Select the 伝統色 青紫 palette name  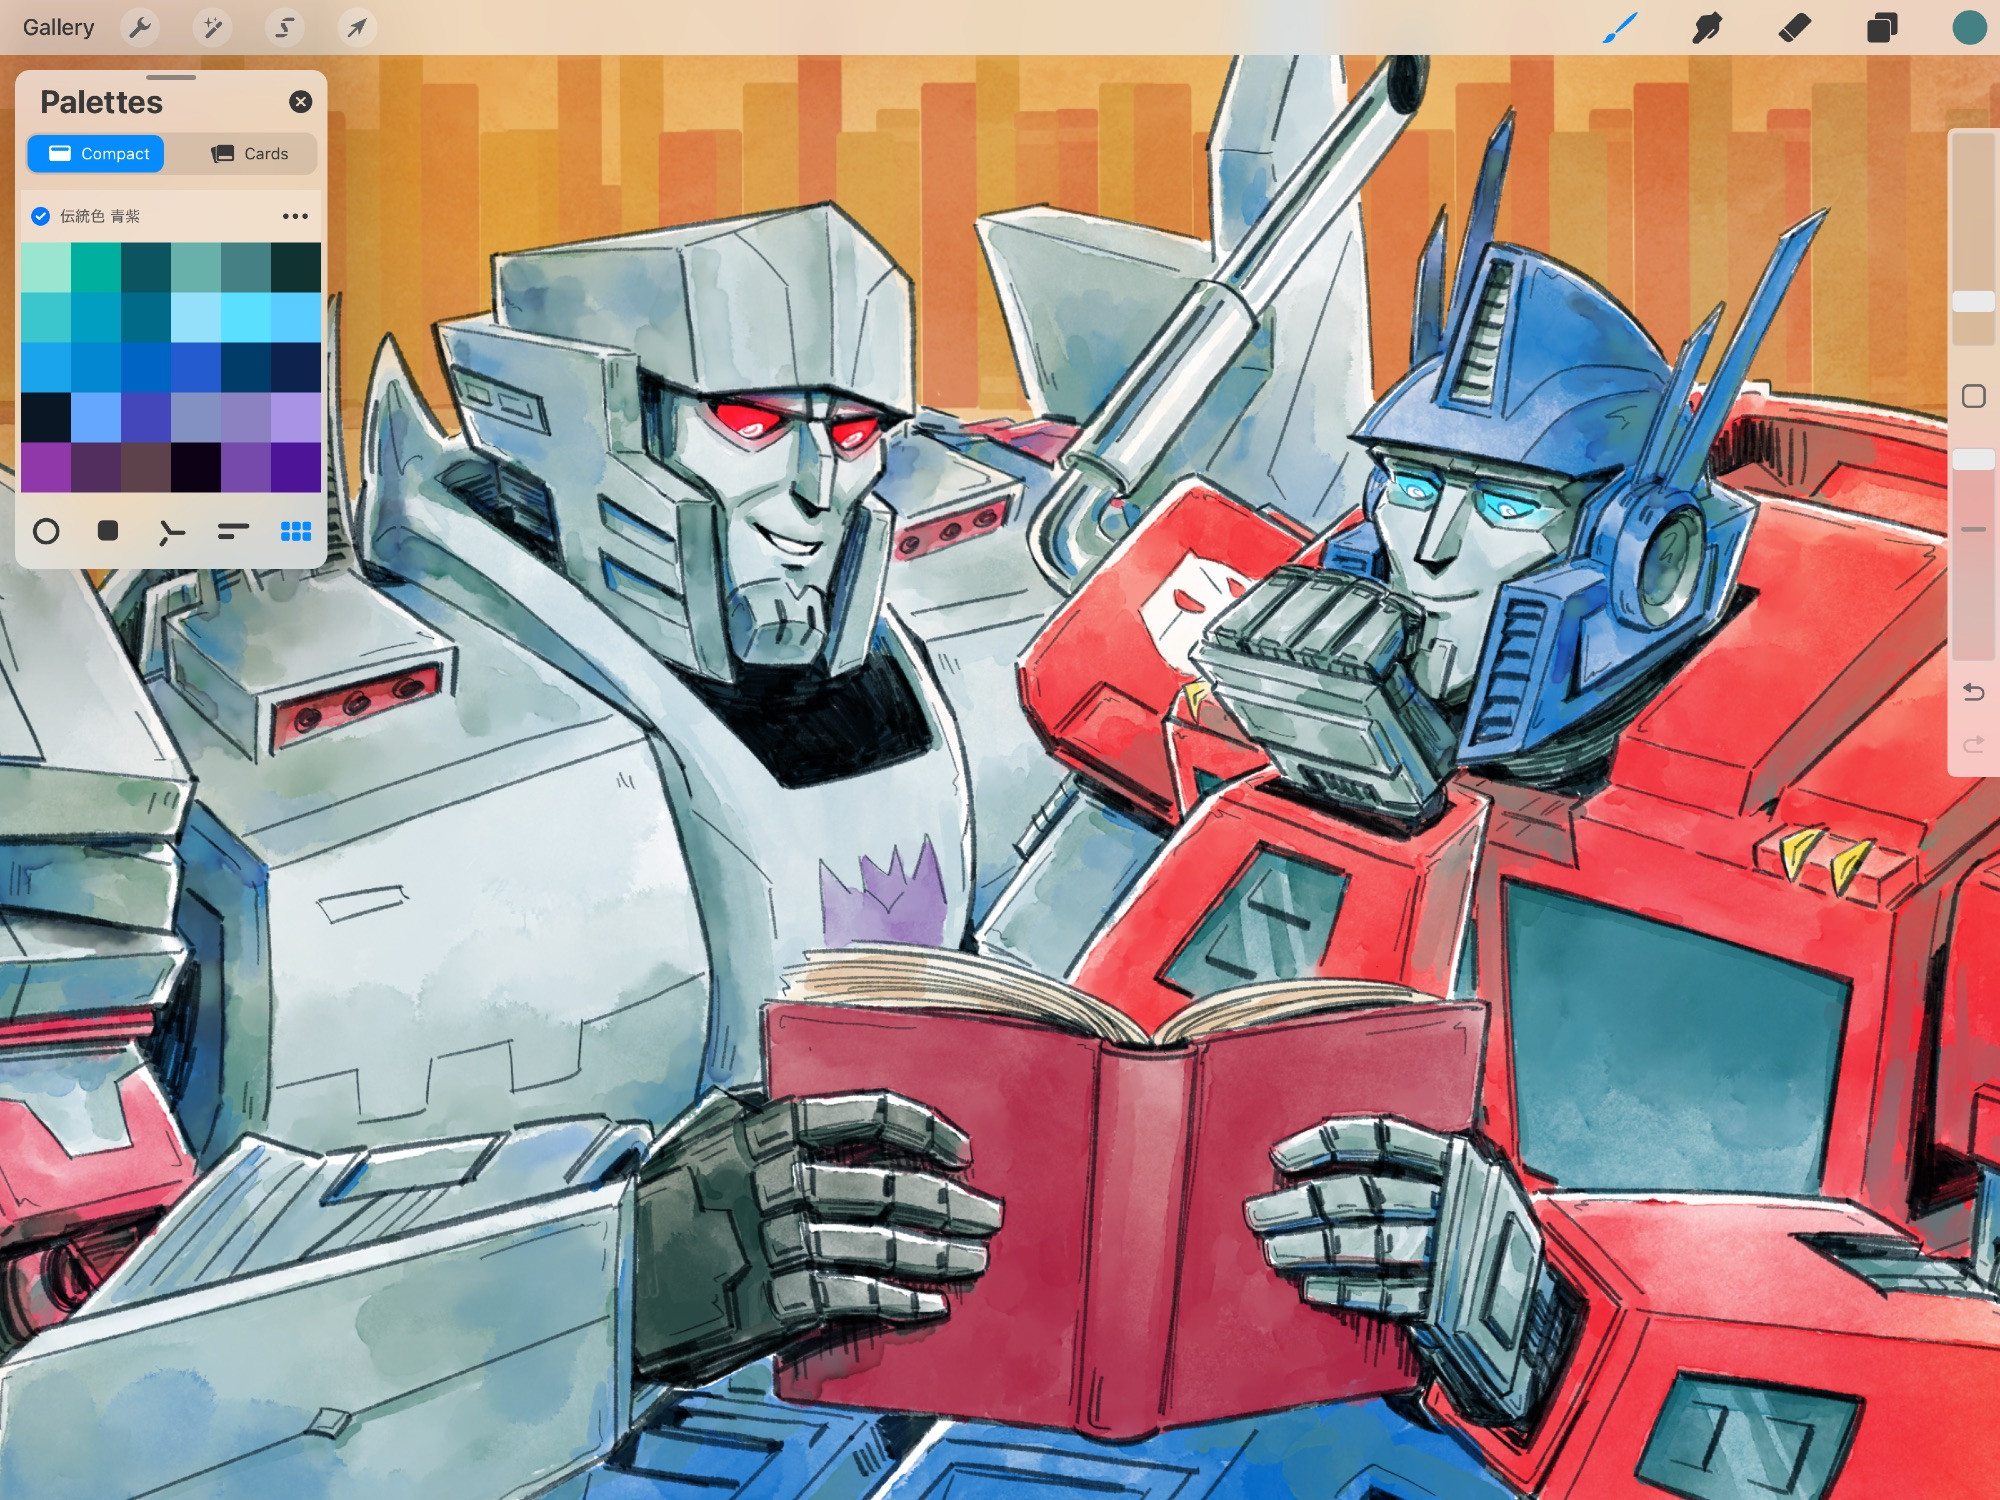100,216
